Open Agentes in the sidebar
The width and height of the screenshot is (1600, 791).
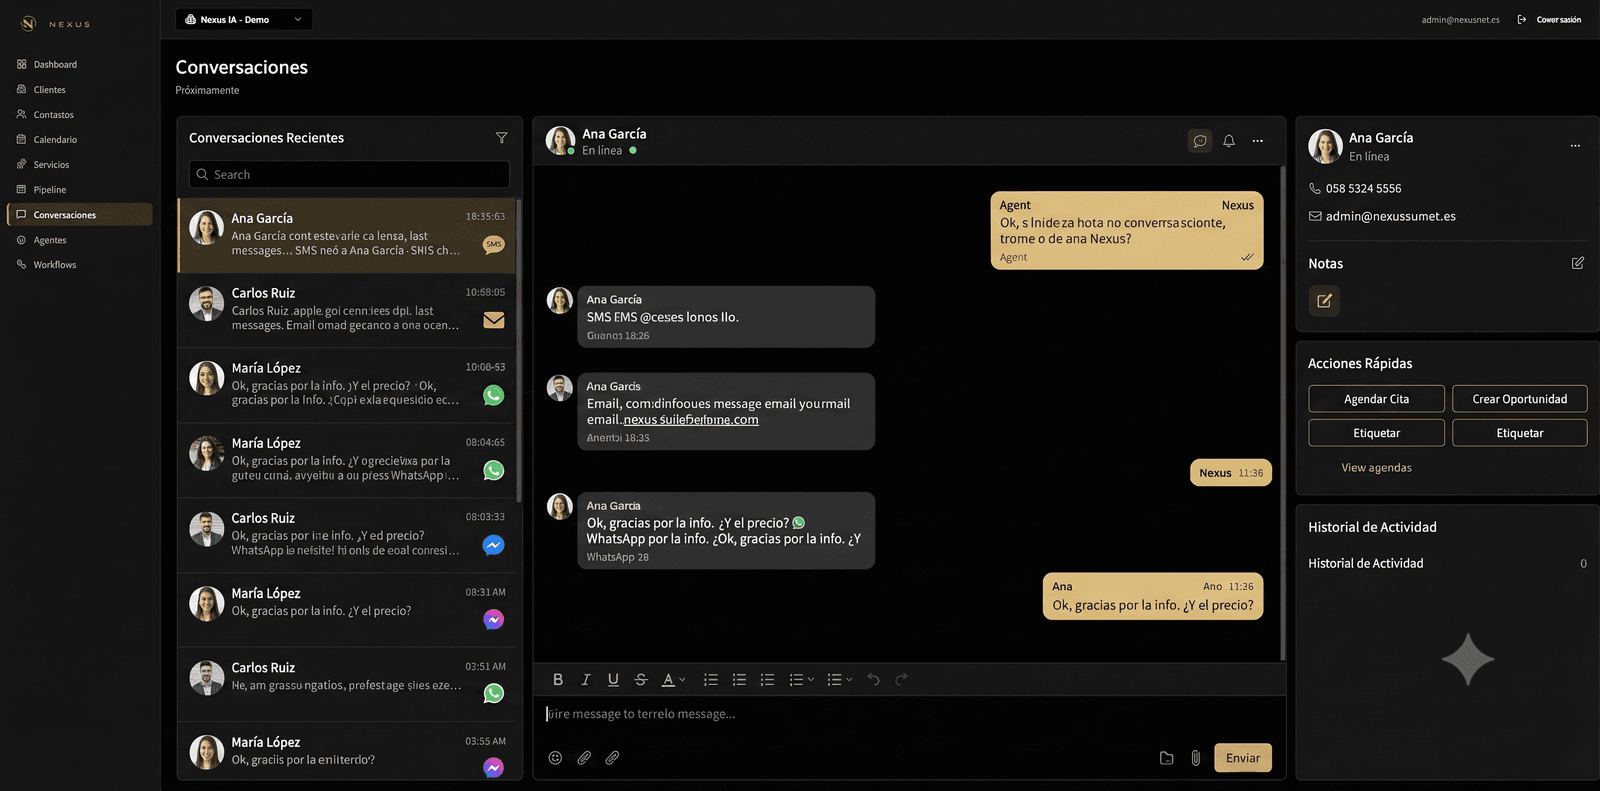point(49,239)
